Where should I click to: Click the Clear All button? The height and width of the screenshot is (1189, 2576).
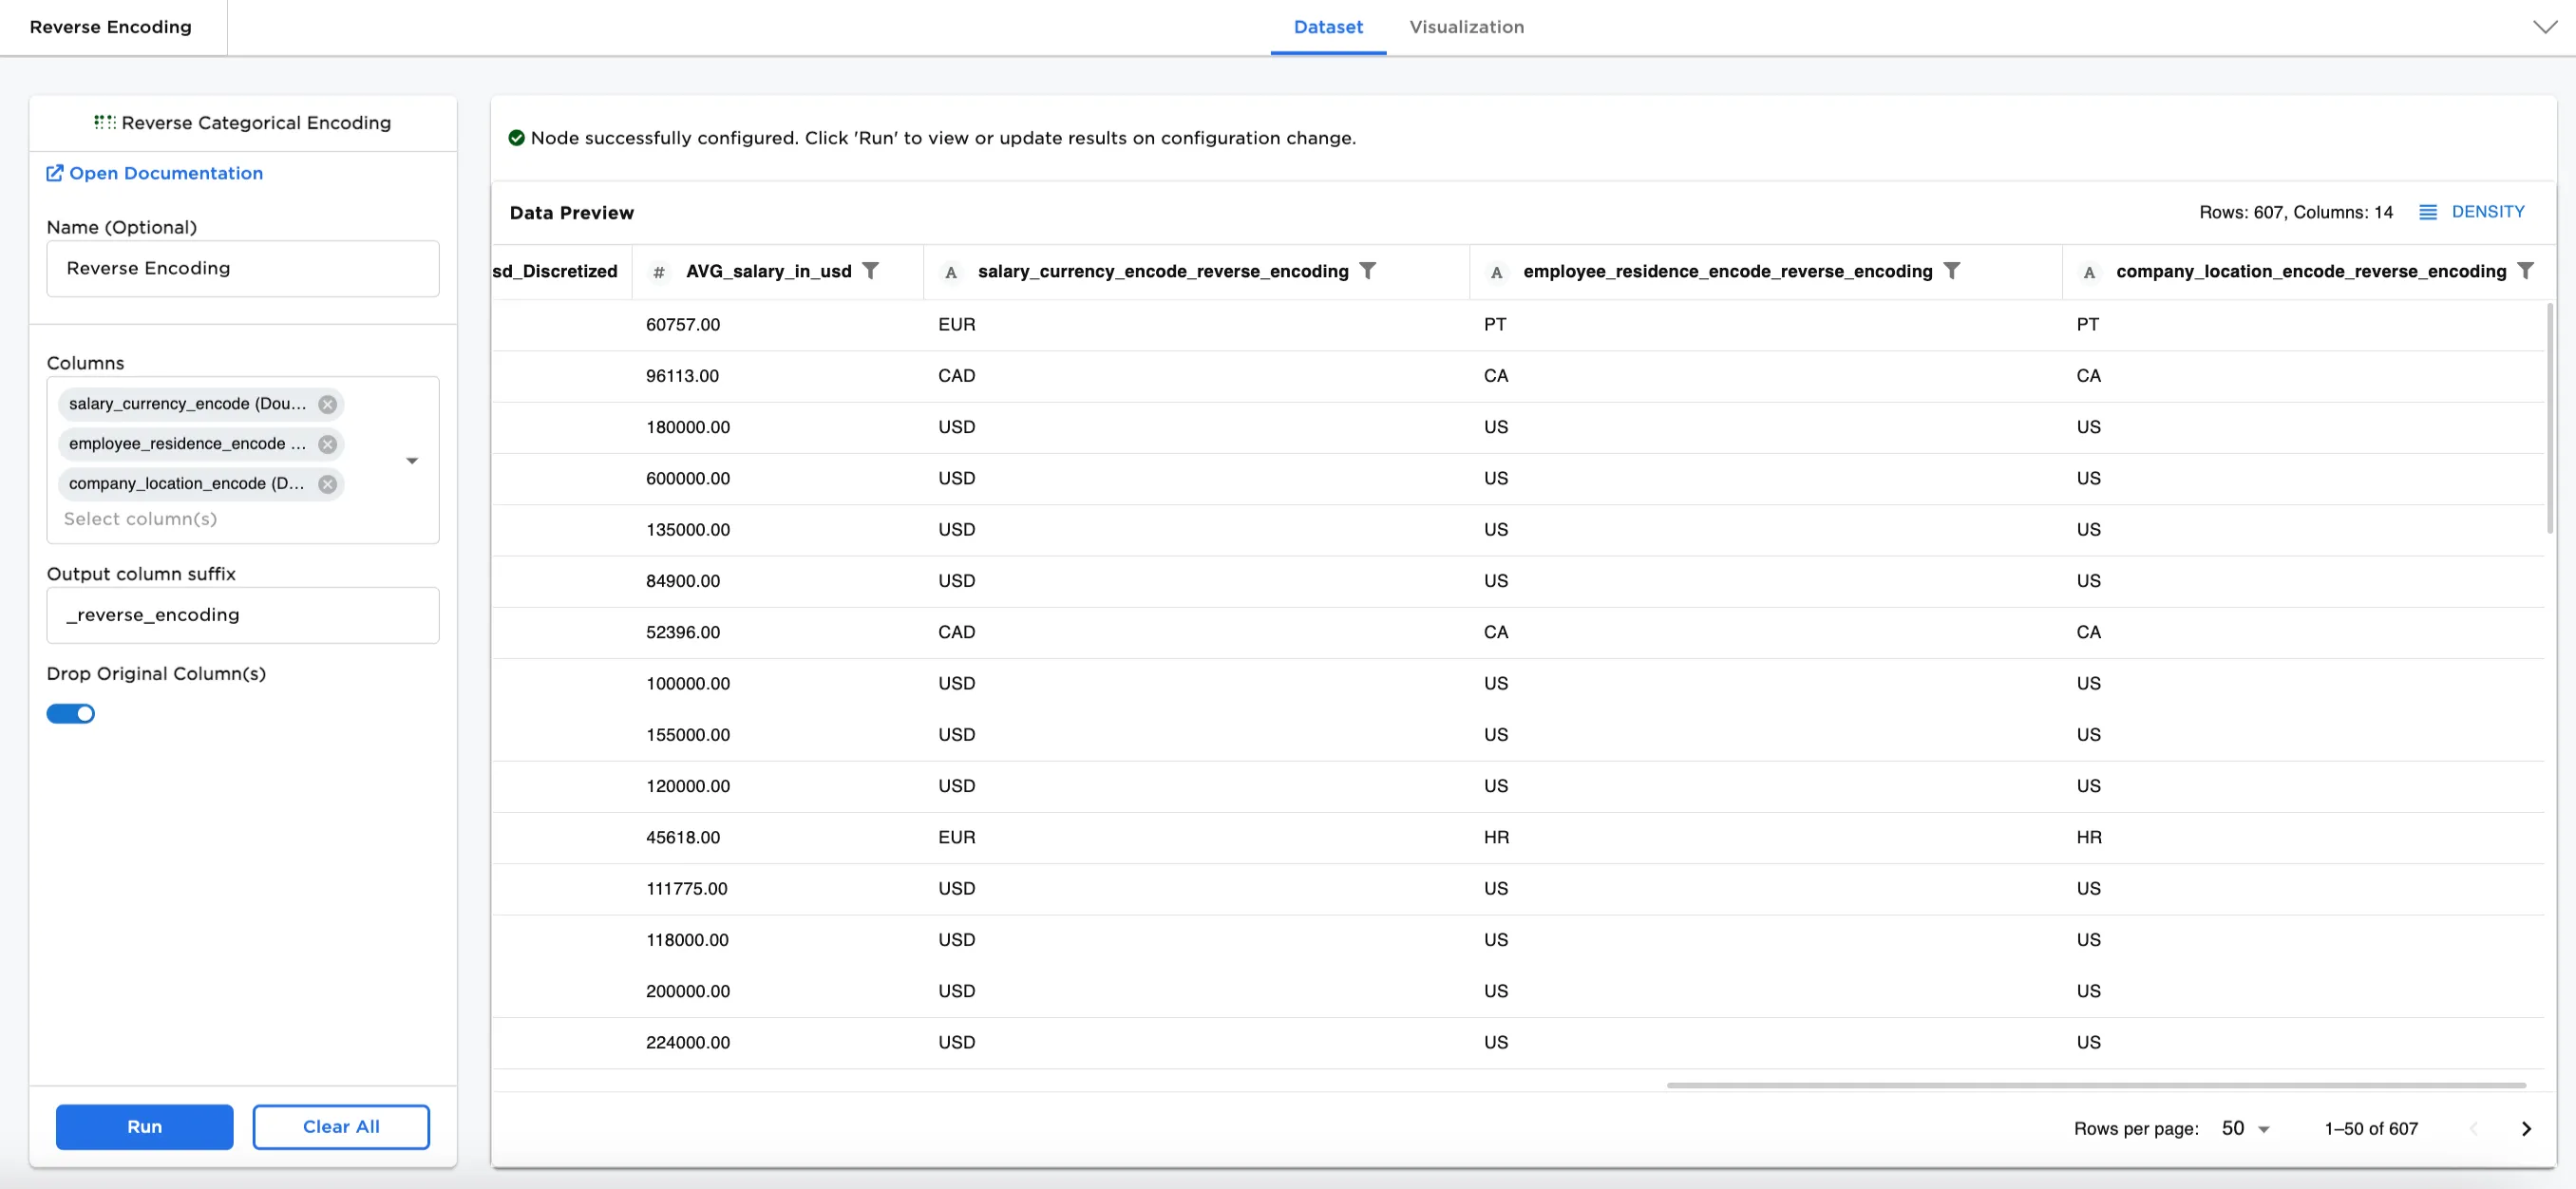[341, 1126]
